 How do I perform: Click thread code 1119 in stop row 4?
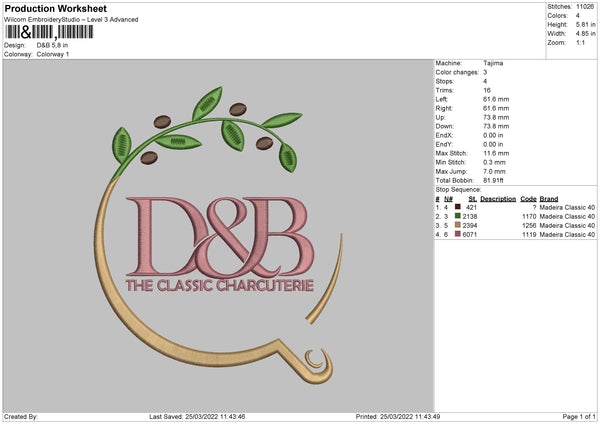529,234
